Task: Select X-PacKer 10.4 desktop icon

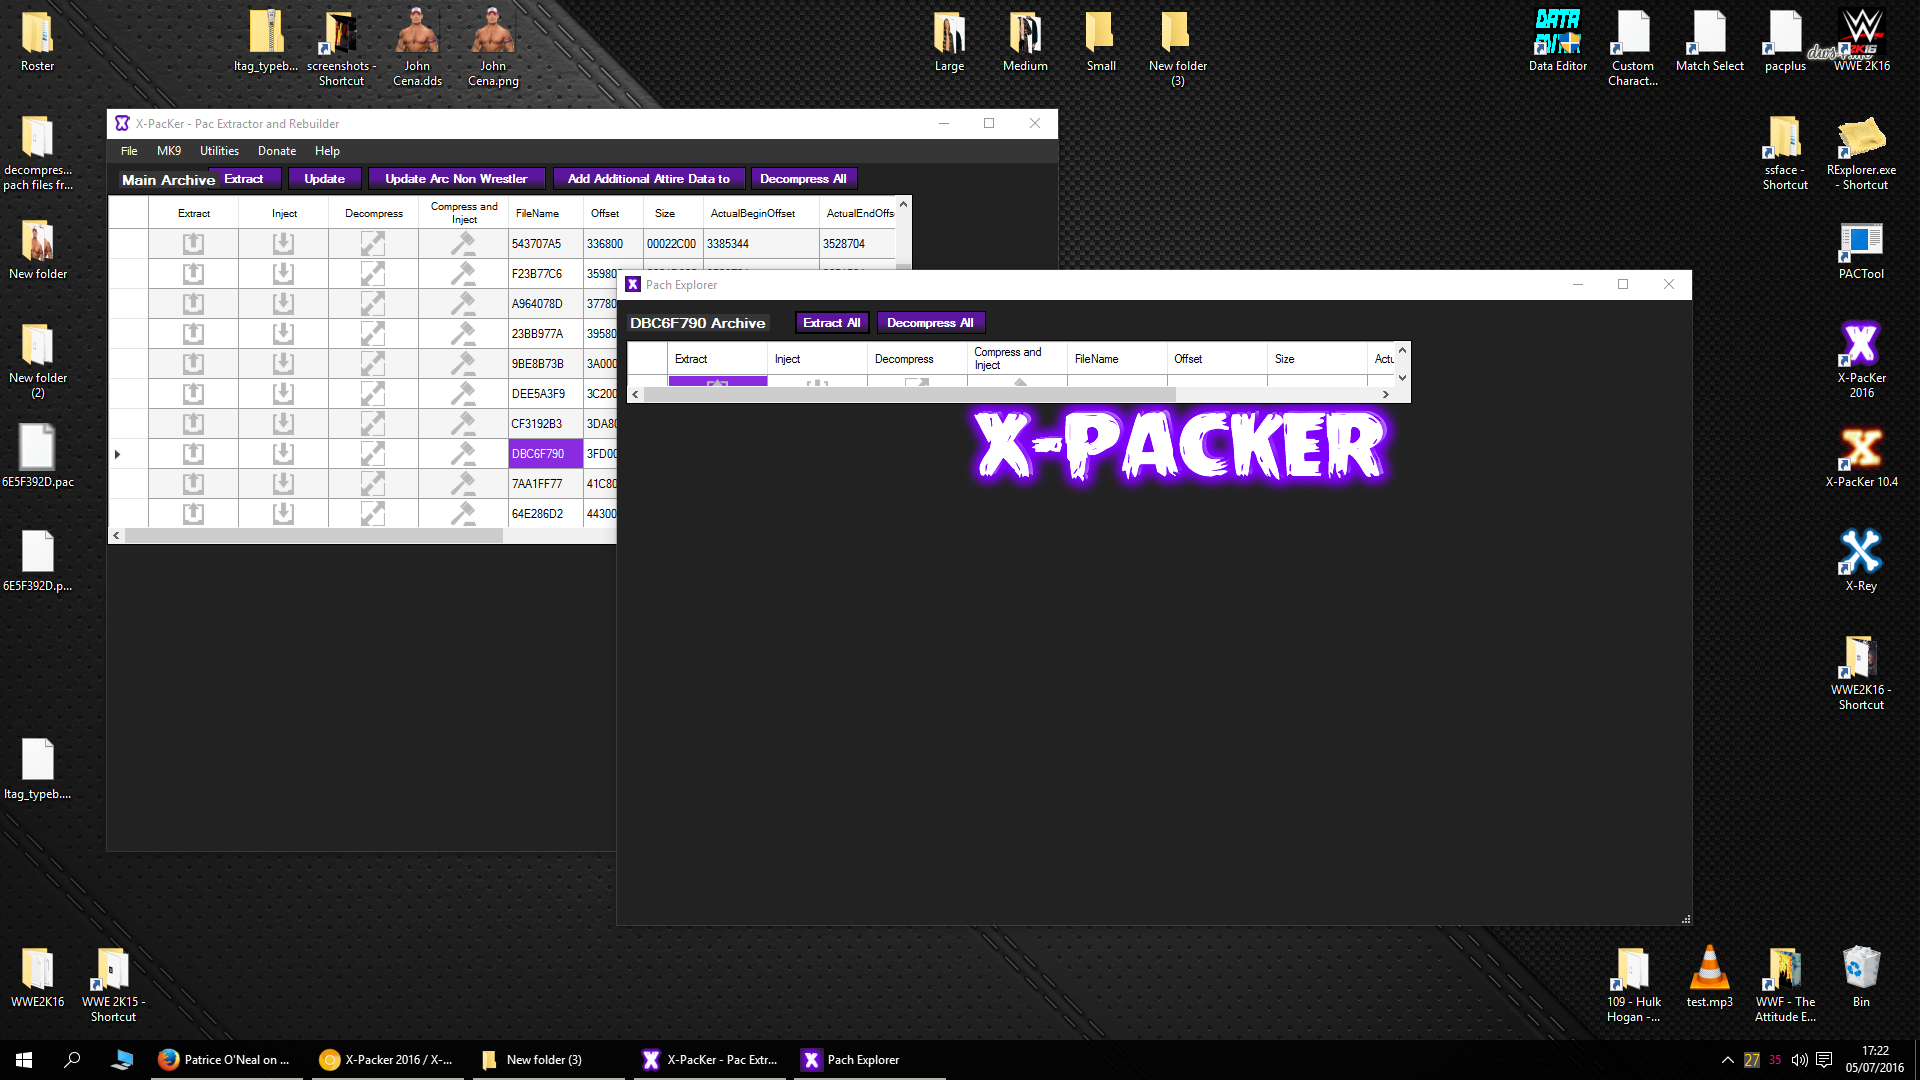Action: [1861, 457]
